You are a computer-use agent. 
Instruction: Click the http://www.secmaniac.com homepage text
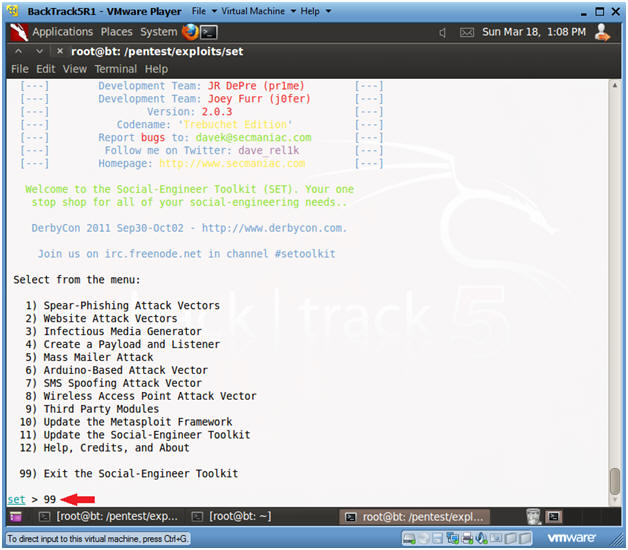pos(232,163)
